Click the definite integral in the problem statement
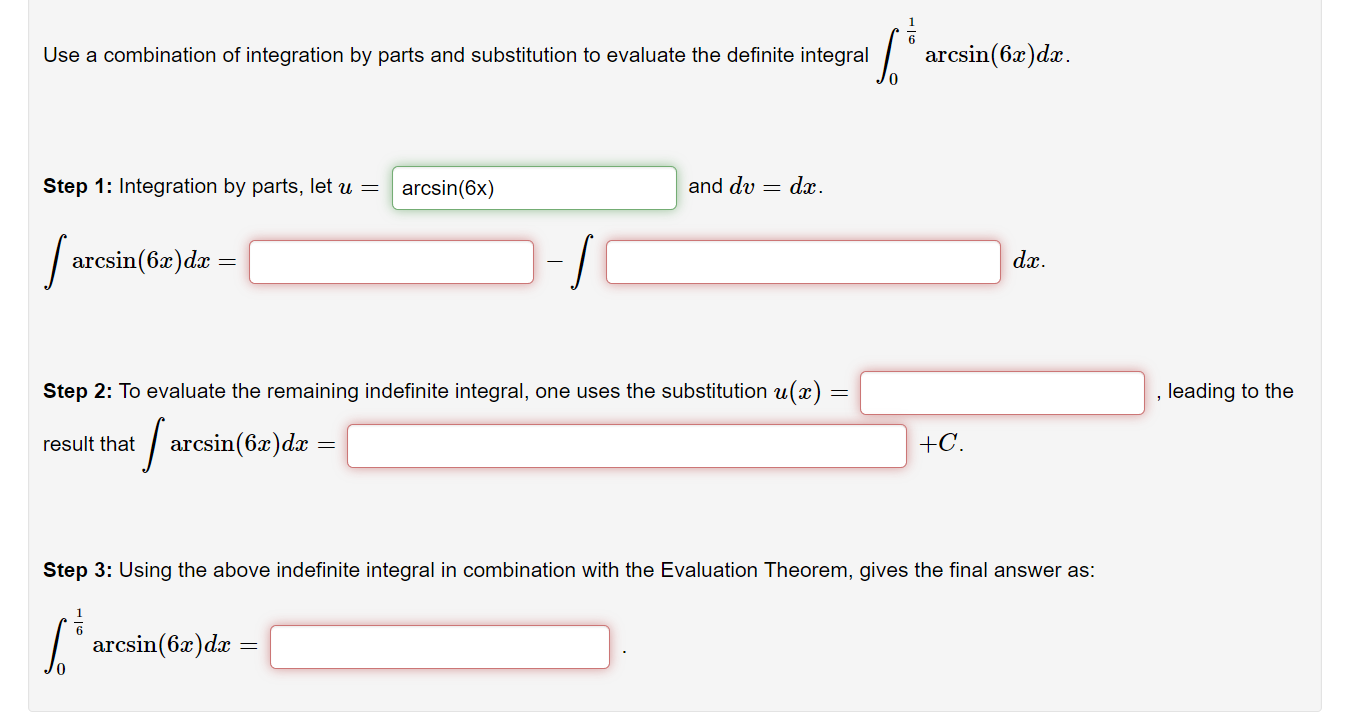The height and width of the screenshot is (721, 1362). (x=973, y=56)
